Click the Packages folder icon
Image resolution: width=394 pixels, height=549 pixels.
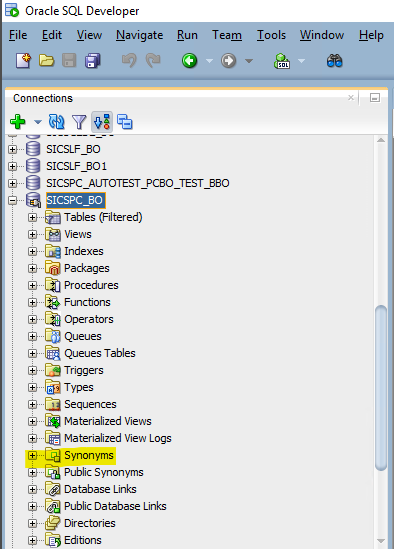pyautogui.click(x=53, y=268)
